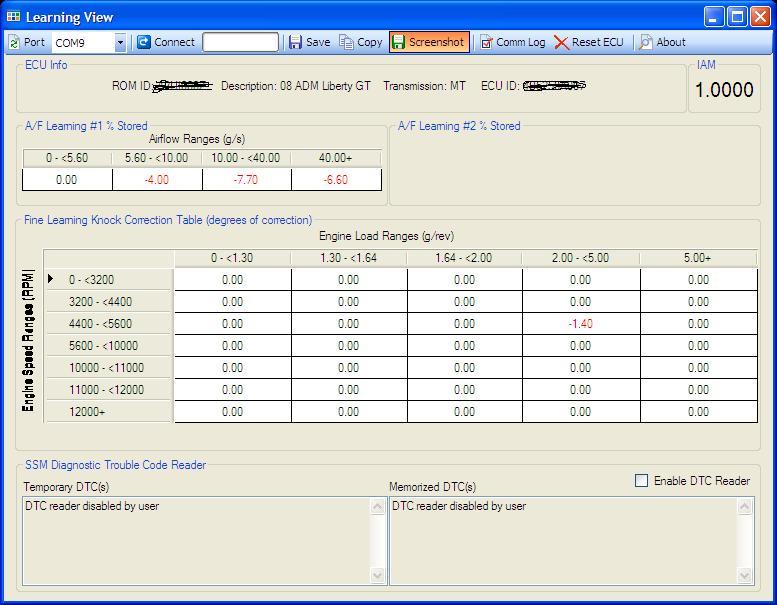This screenshot has width=777, height=605.
Task: Select the 10000 - <11000 RPM row header
Action: 109,368
